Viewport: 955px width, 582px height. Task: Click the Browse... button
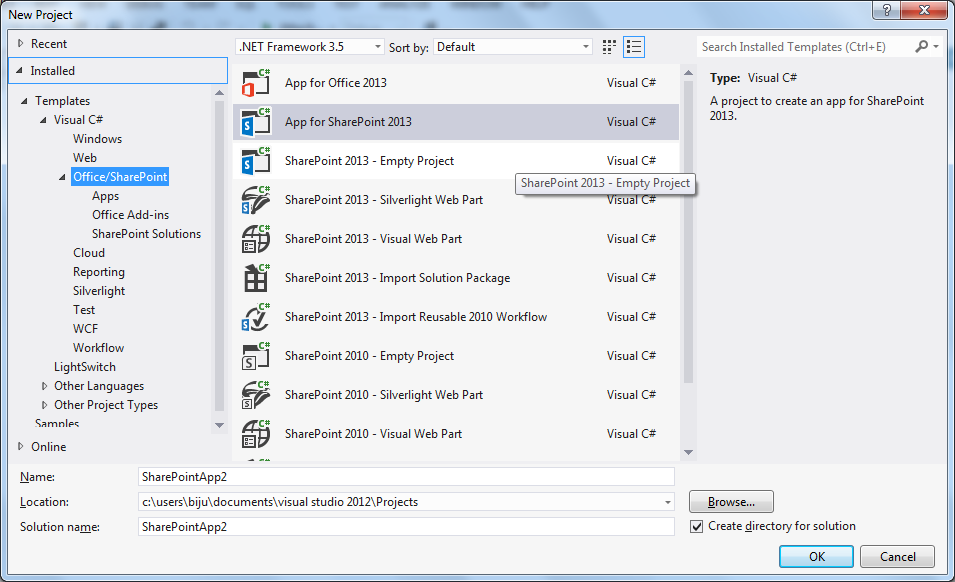731,502
